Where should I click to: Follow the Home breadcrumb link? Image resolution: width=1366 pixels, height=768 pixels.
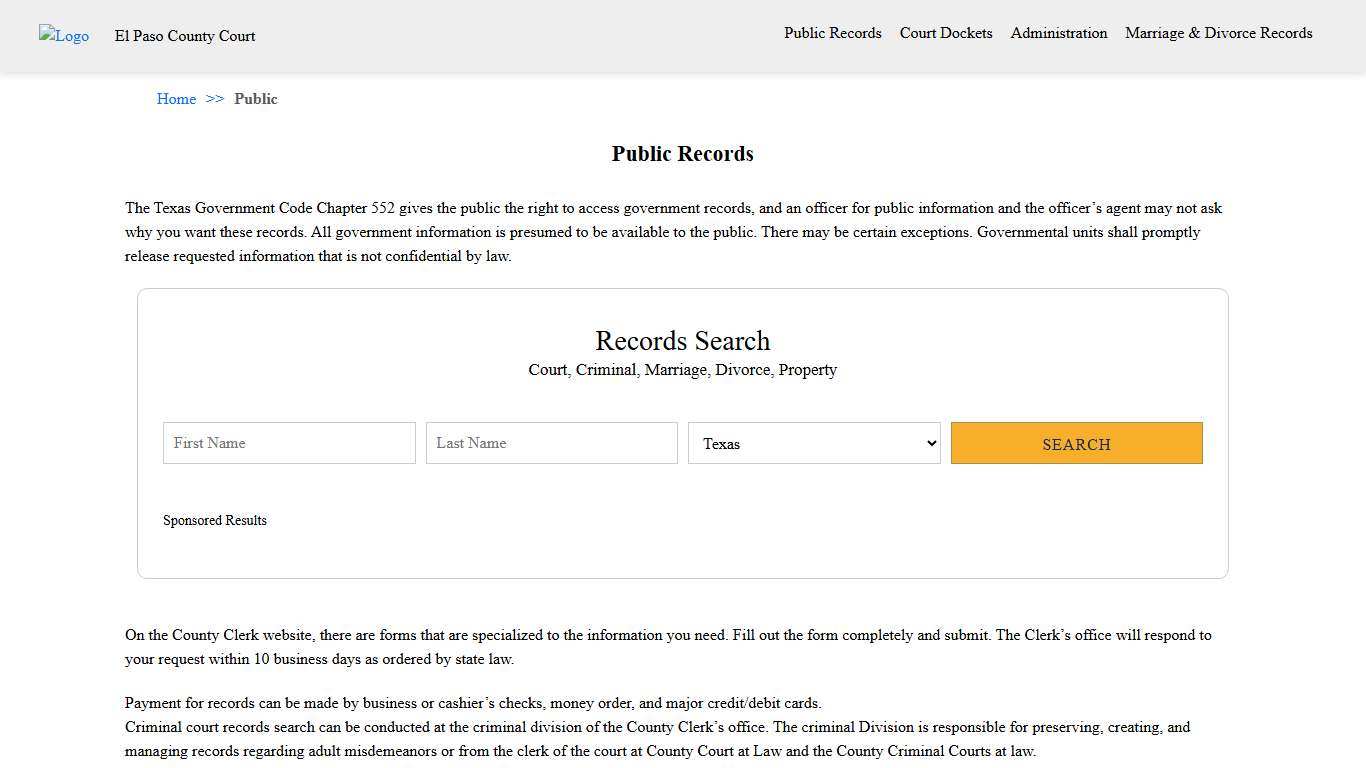tap(176, 99)
